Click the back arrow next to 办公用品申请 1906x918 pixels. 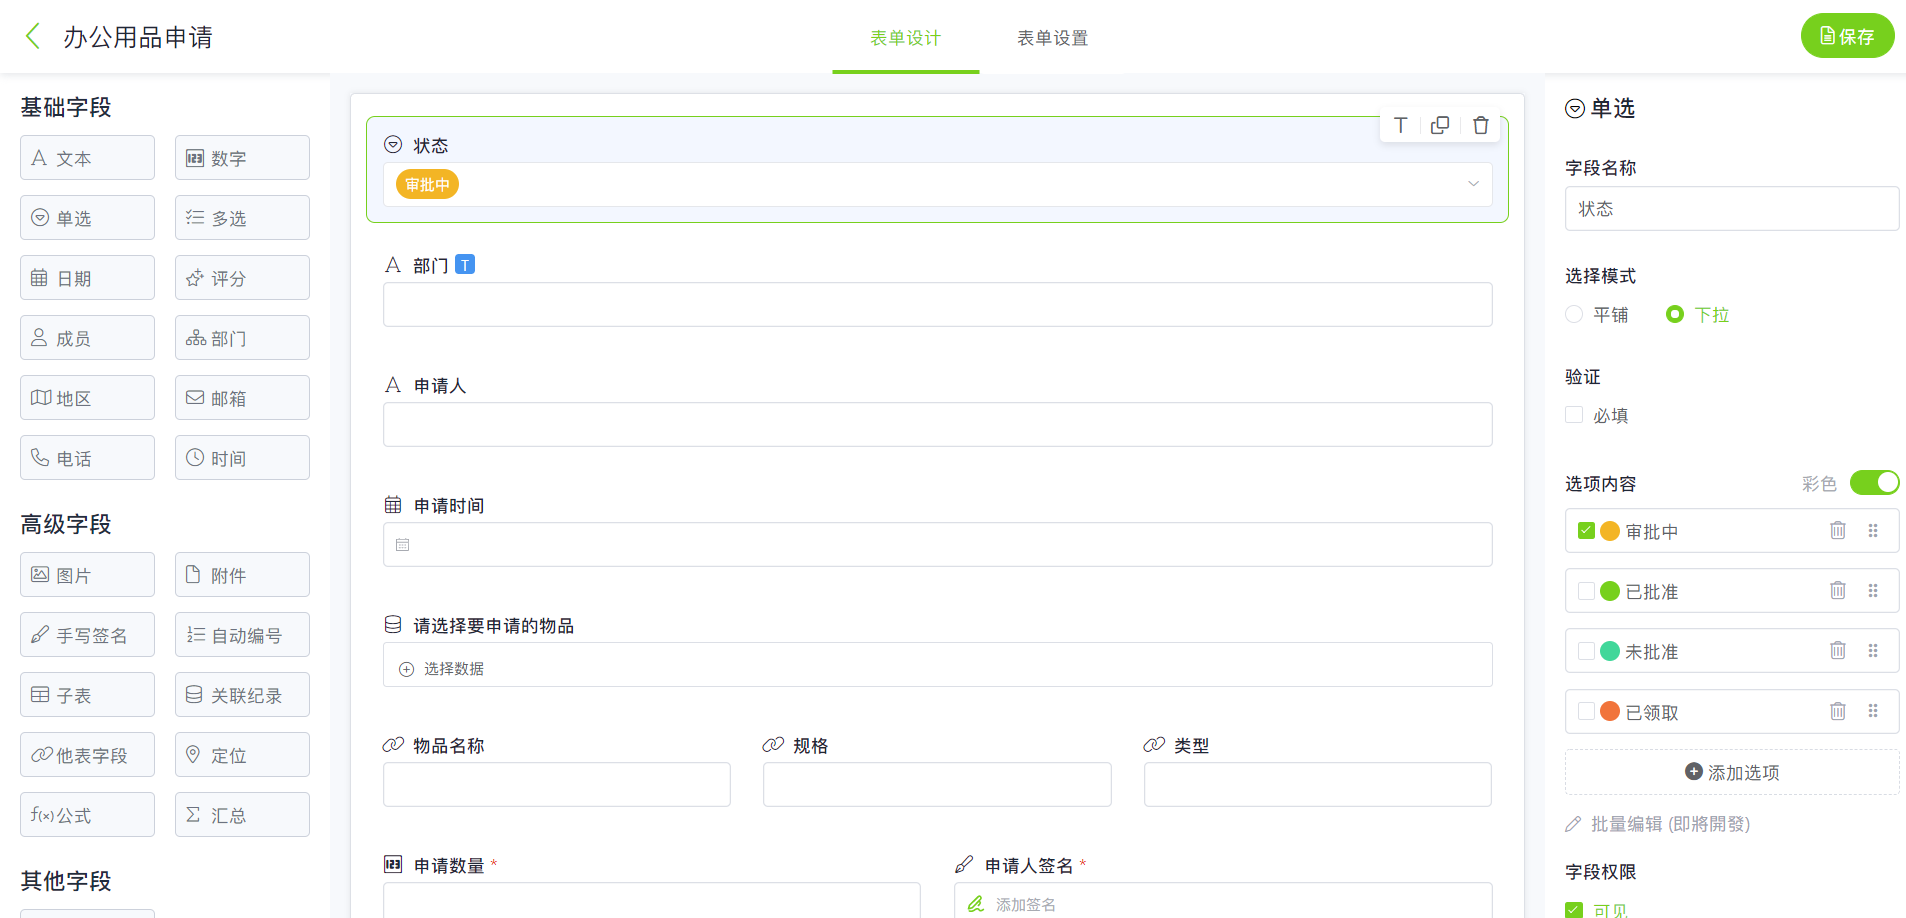[x=33, y=37]
